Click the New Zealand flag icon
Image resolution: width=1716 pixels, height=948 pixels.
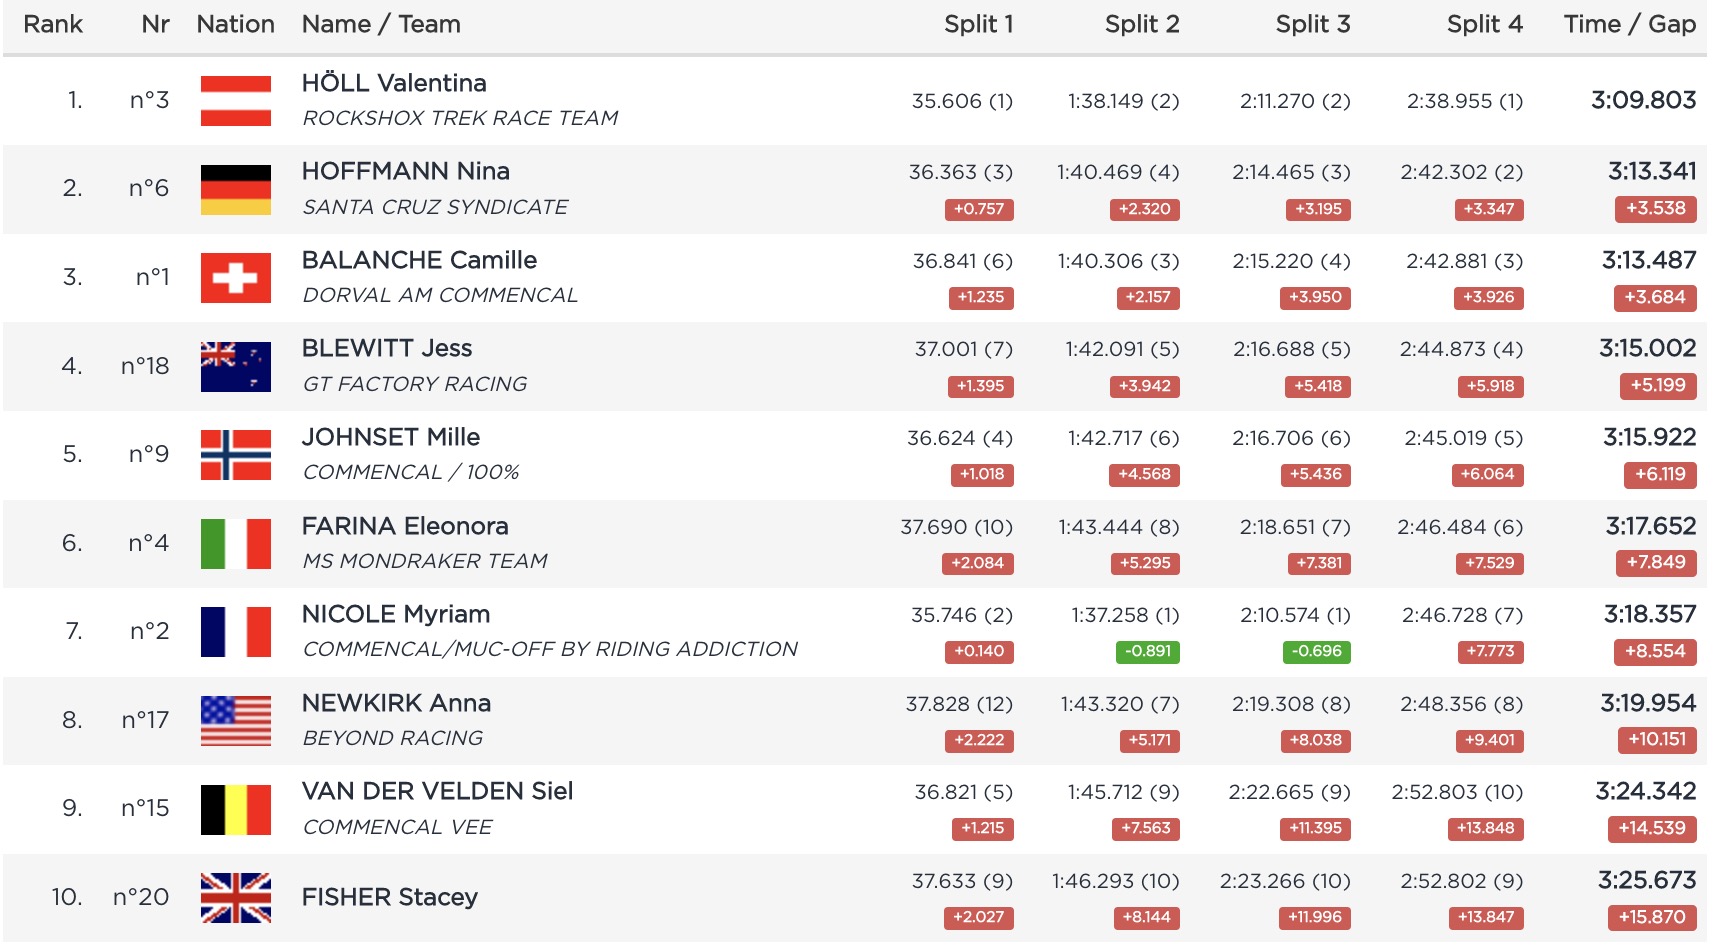(235, 367)
